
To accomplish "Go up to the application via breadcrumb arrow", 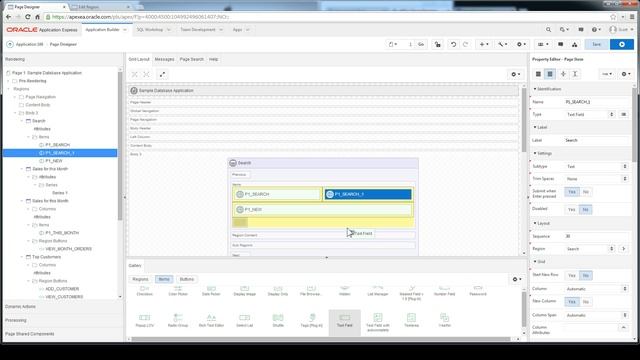I will click(x=10, y=44).
